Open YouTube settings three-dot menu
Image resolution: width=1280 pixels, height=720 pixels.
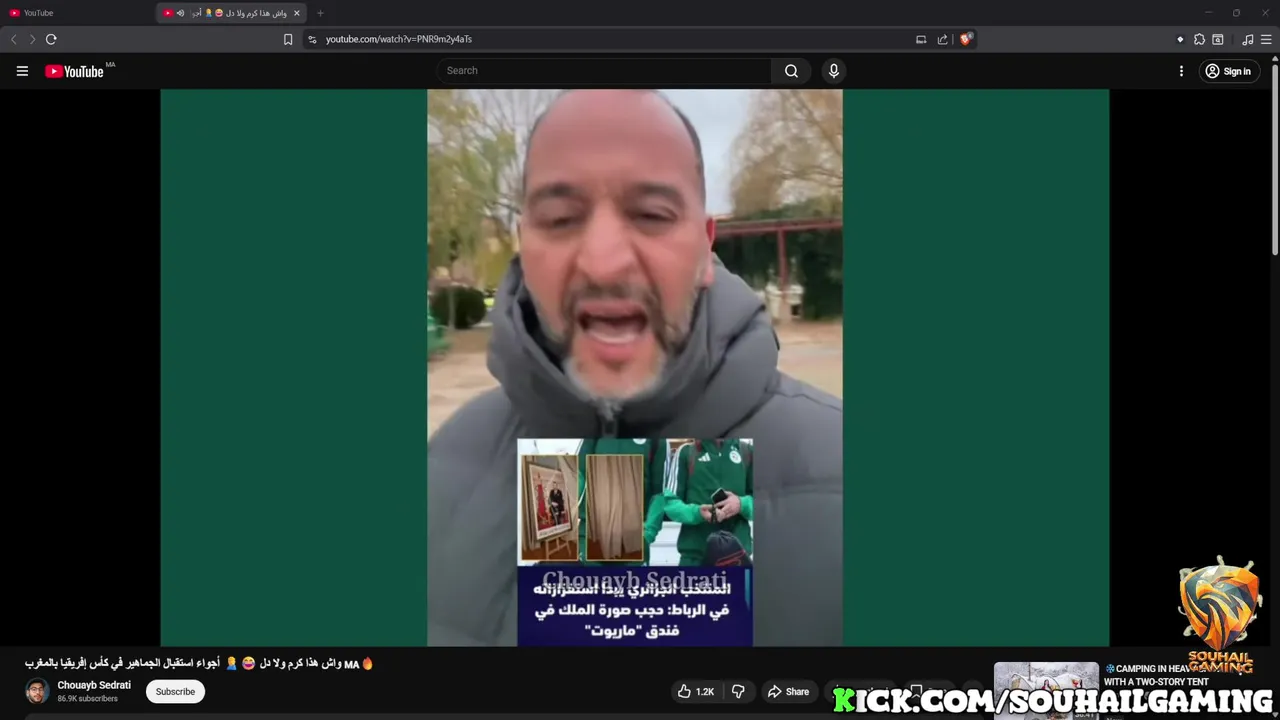coord(1181,71)
